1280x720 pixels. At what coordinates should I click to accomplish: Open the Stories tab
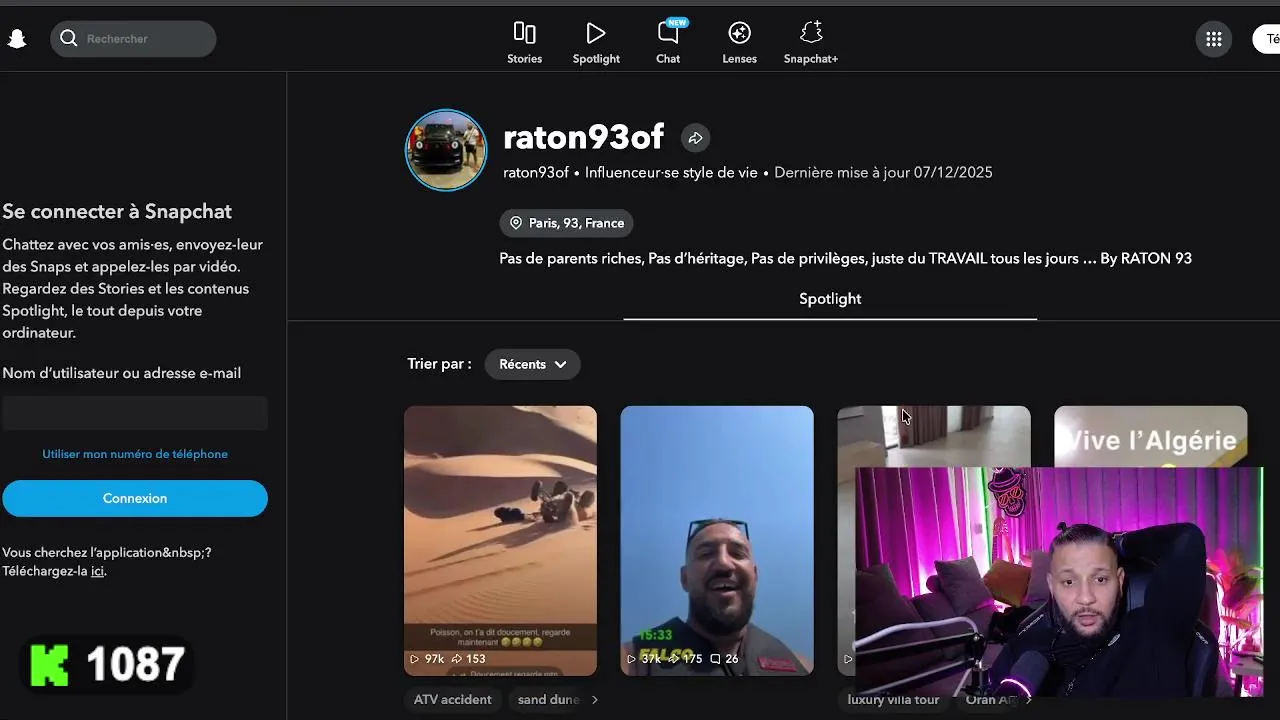point(524,44)
